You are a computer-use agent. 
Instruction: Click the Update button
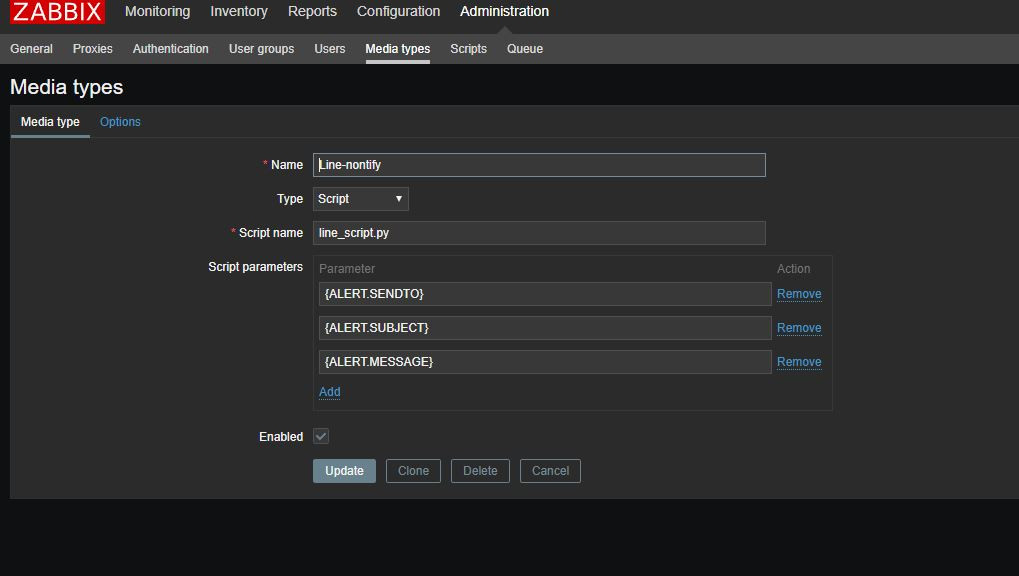tap(344, 471)
